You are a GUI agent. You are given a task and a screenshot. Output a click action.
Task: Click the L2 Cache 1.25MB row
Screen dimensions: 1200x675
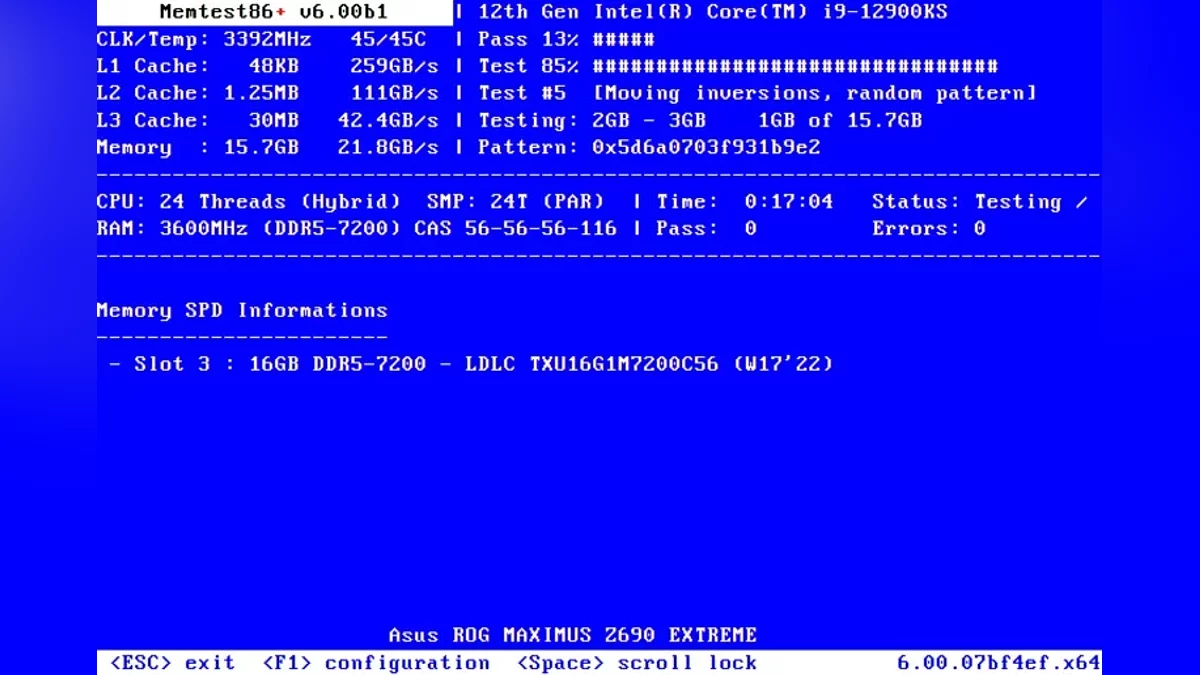[x=267, y=93]
